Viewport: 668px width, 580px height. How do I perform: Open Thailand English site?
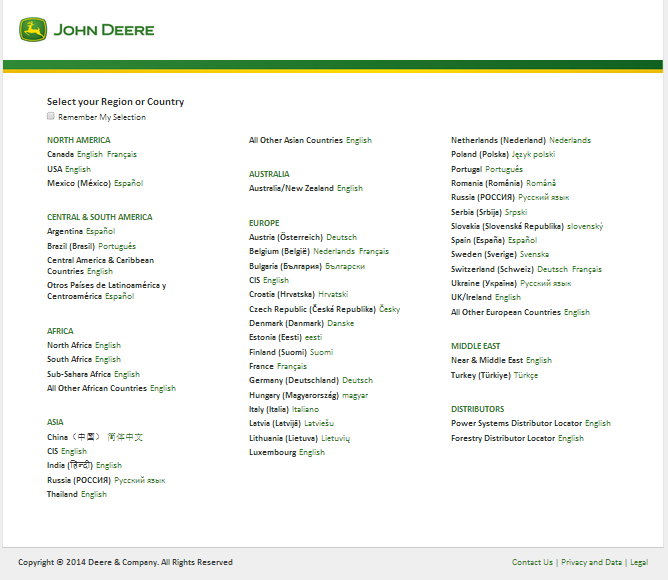tap(94, 494)
